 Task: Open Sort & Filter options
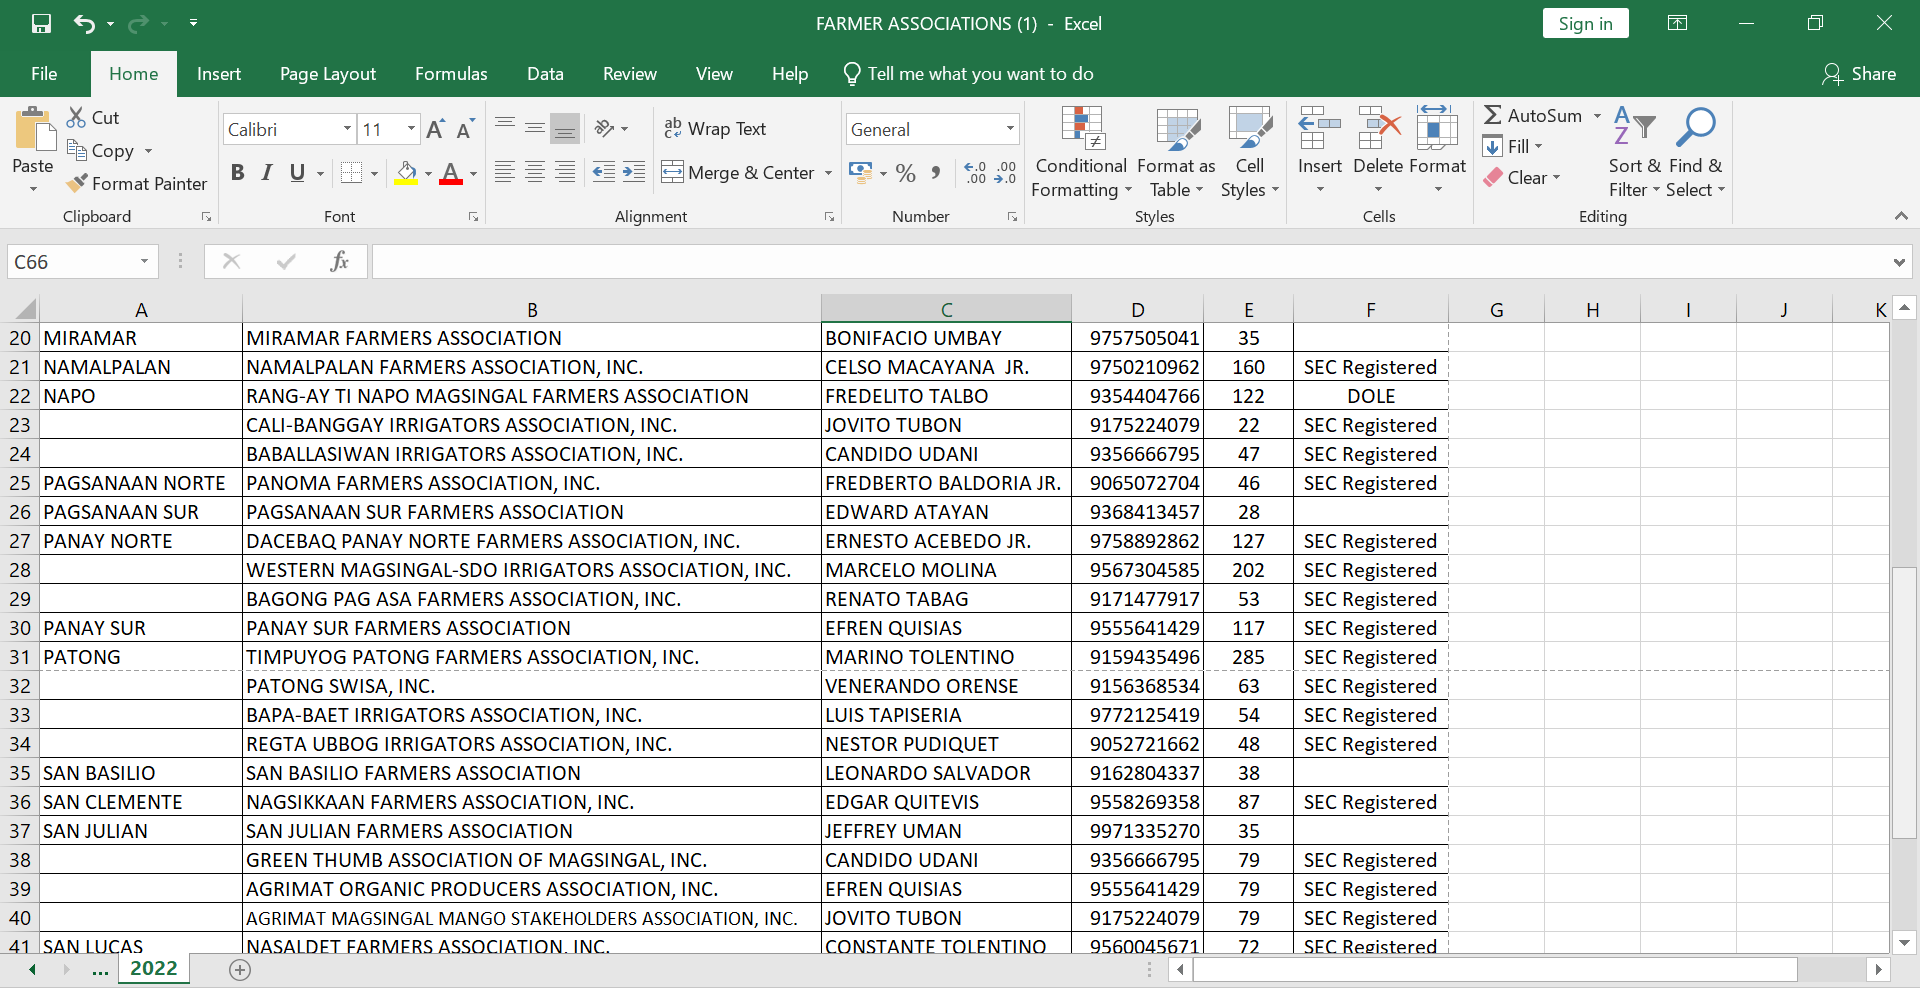(x=1635, y=153)
